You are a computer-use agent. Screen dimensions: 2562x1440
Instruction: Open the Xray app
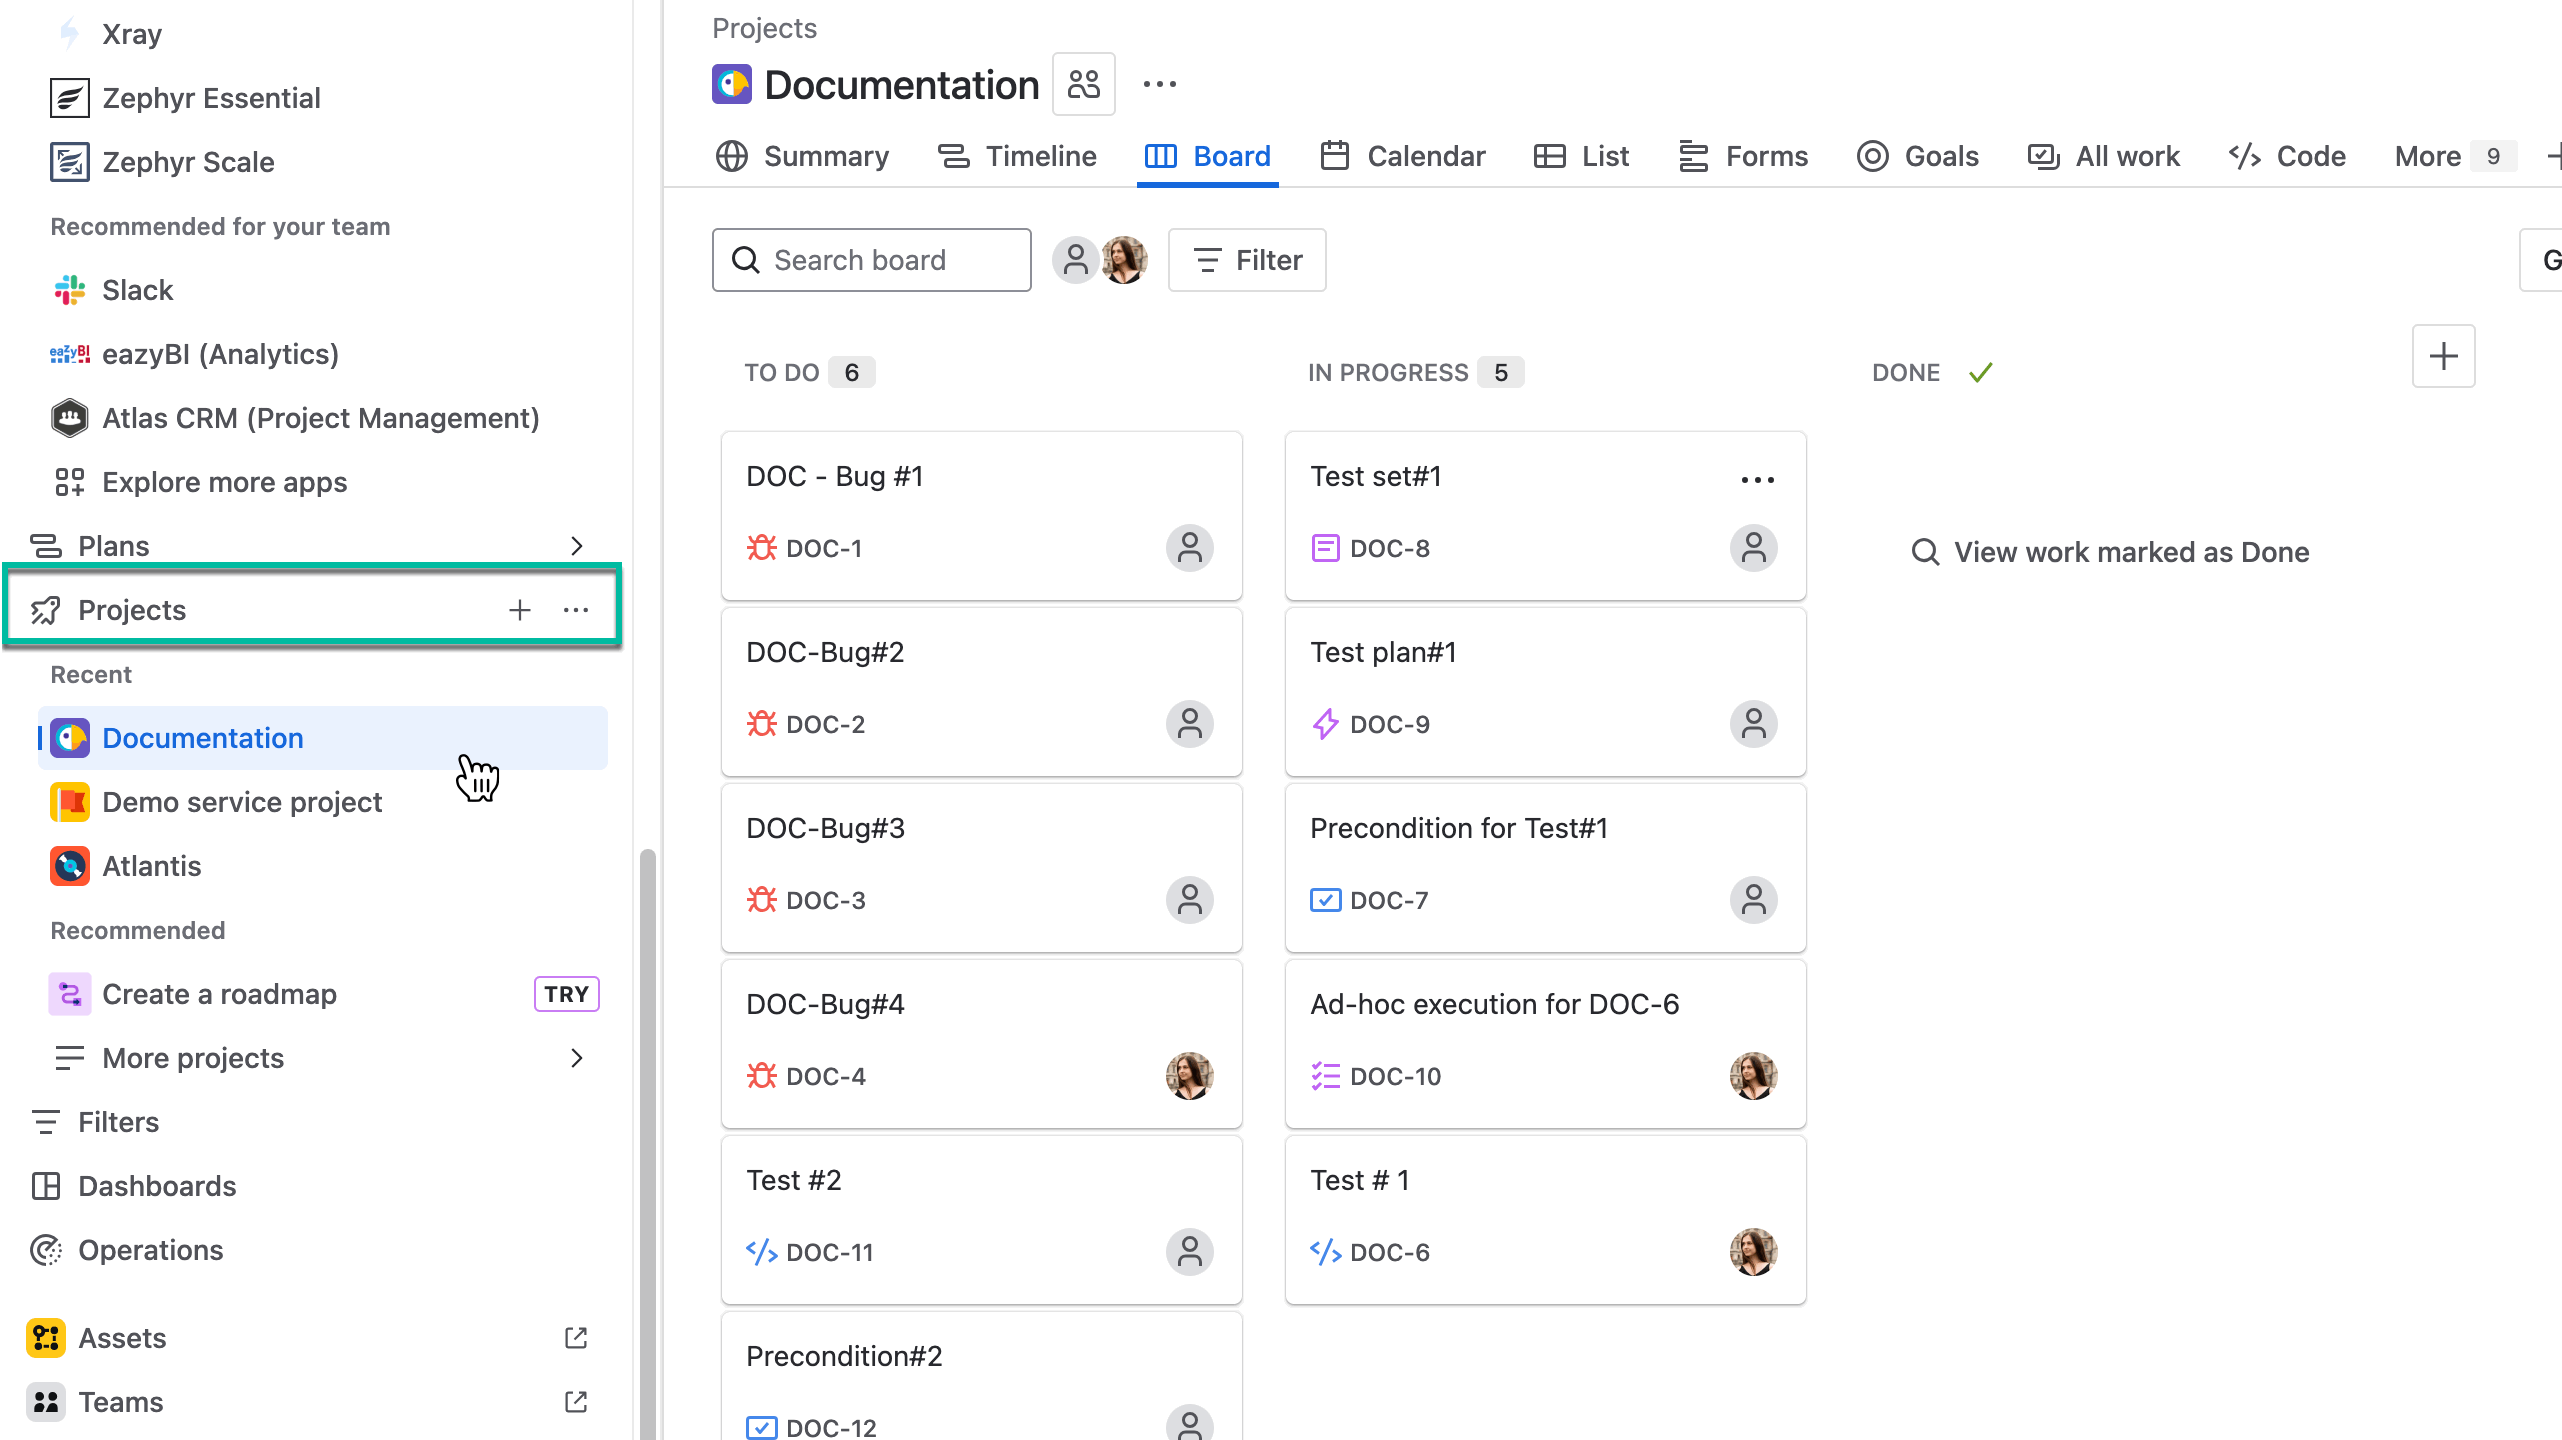[130, 33]
